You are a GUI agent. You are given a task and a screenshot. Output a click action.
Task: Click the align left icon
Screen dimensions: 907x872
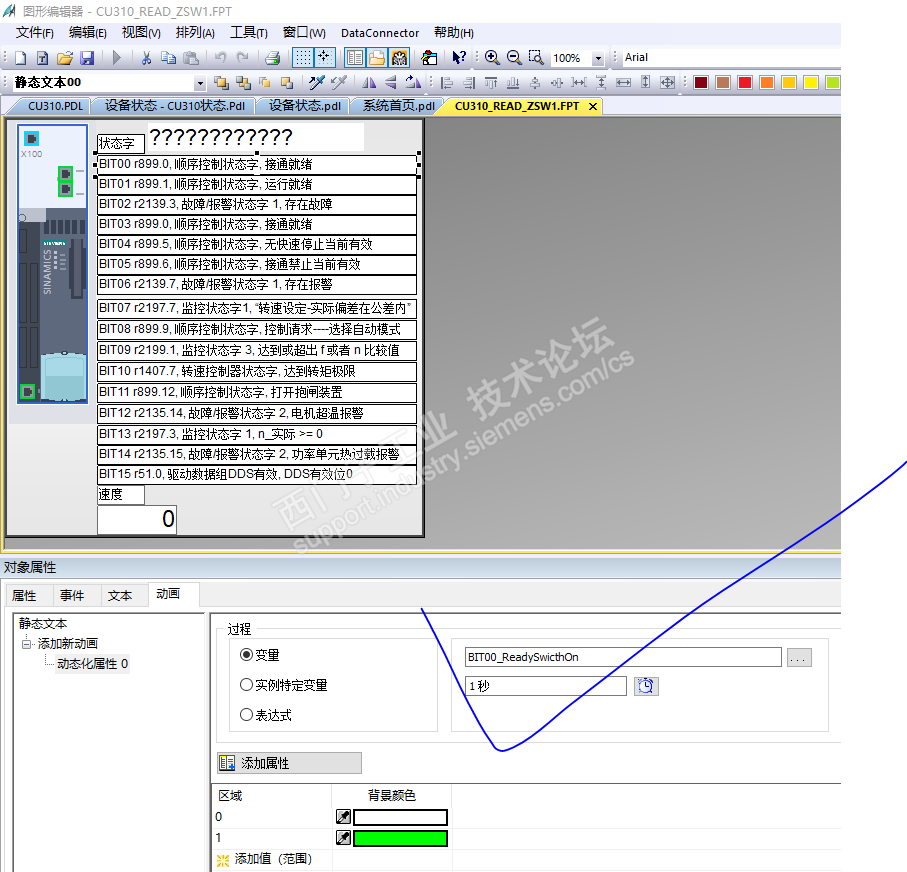point(447,83)
